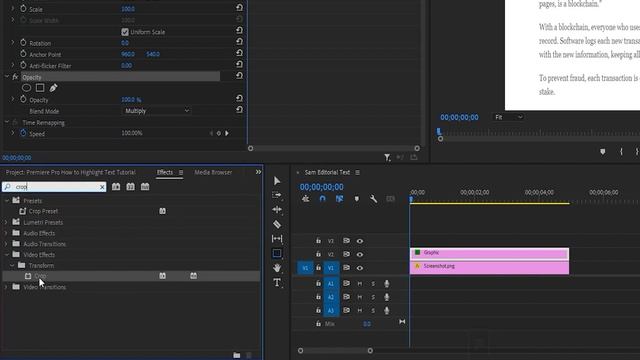Toggle insert sequence as nest button
This screenshot has height=360, width=640.
[x=305, y=199]
